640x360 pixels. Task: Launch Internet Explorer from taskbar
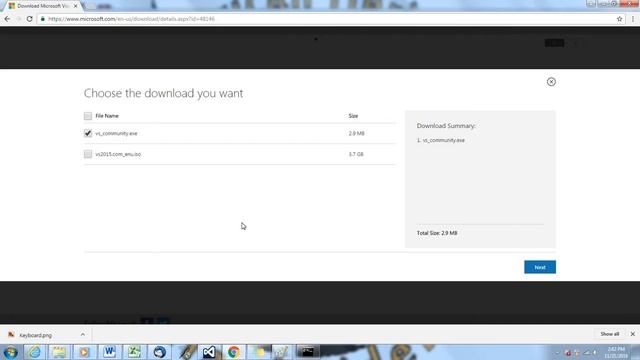pyautogui.click(x=34, y=352)
